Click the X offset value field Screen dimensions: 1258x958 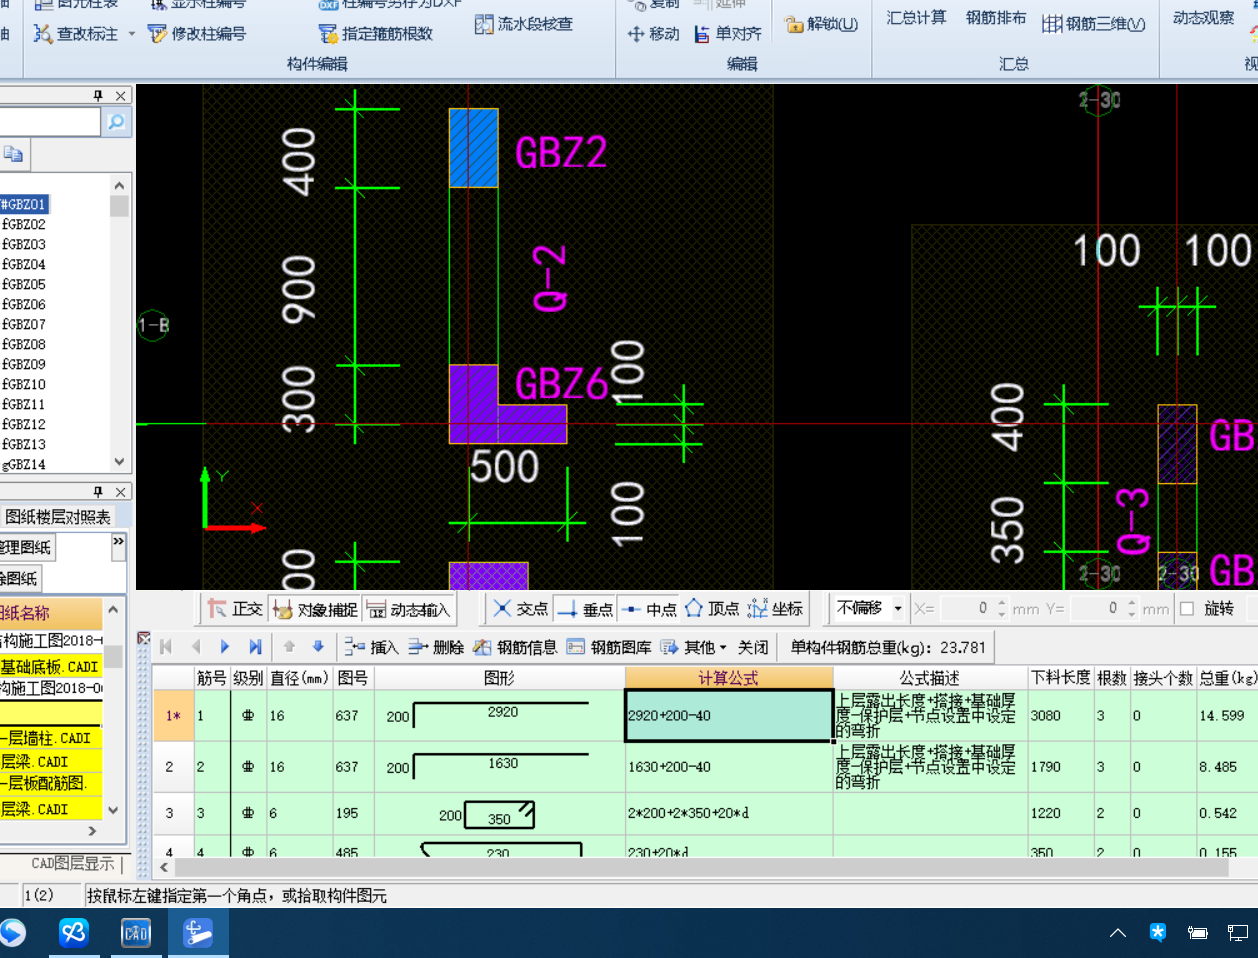973,608
